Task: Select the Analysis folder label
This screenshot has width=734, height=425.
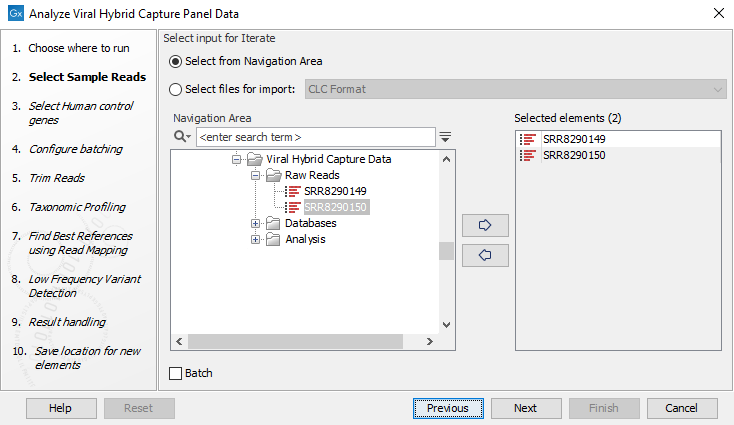Action: tap(305, 239)
